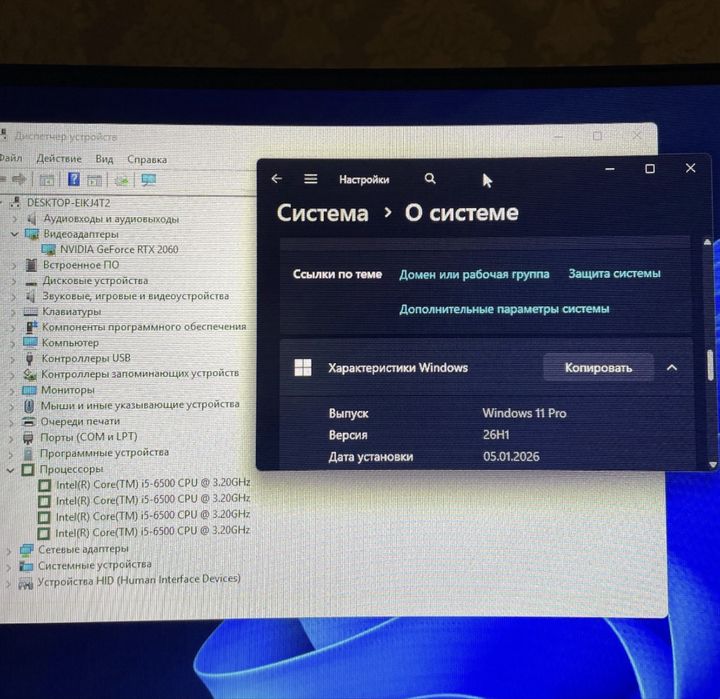720x699 pixels.
Task: Select the DESKTOP-EIKJ4T2 computer node
Action: 68,203
